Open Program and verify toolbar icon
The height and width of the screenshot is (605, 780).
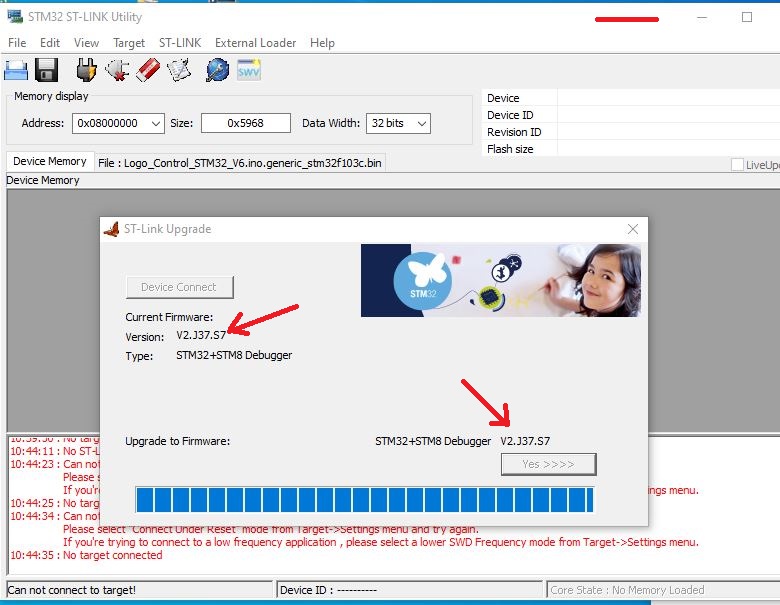coord(179,70)
